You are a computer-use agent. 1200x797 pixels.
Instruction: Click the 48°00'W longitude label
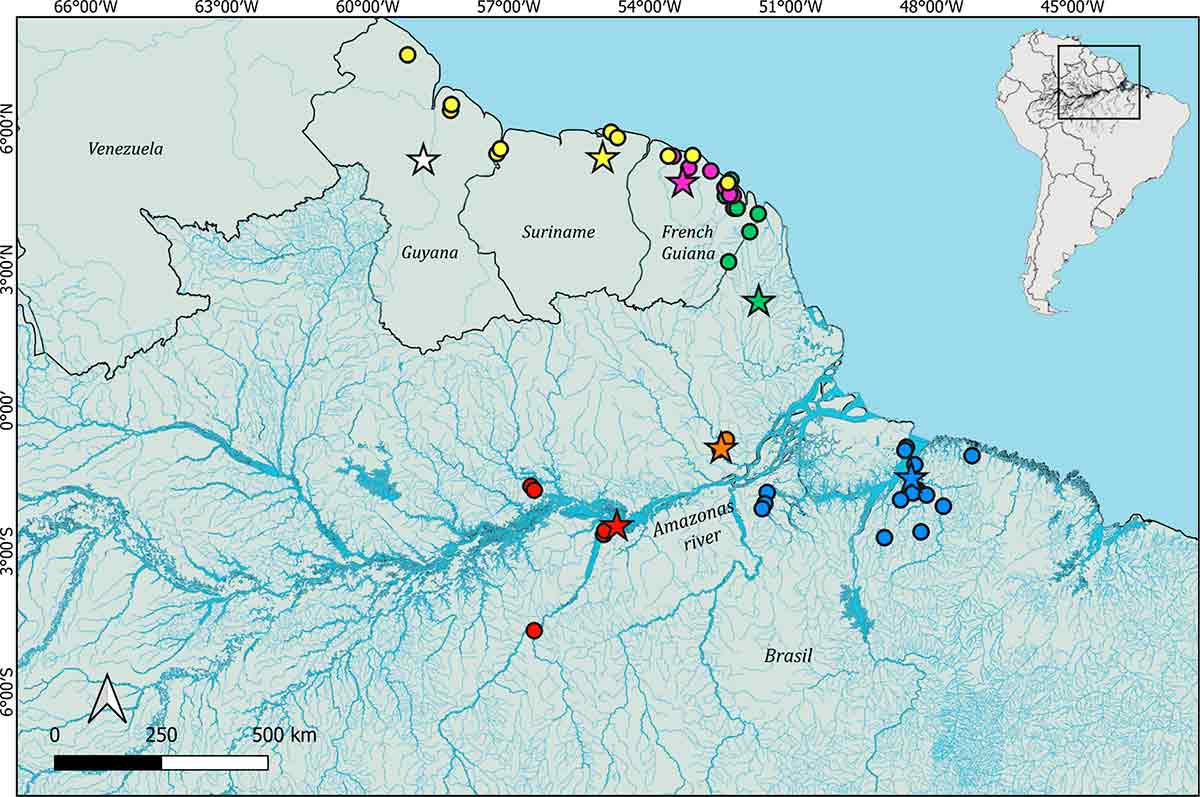tap(934, 9)
